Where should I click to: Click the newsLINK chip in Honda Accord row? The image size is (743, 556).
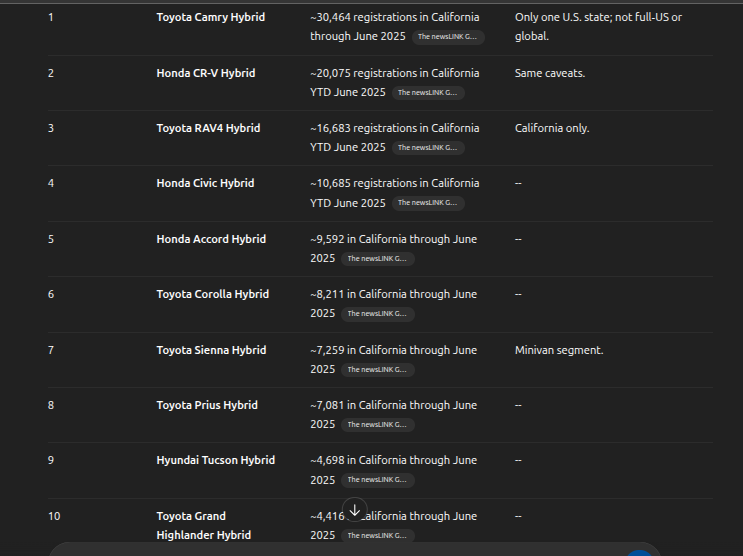(x=378, y=259)
